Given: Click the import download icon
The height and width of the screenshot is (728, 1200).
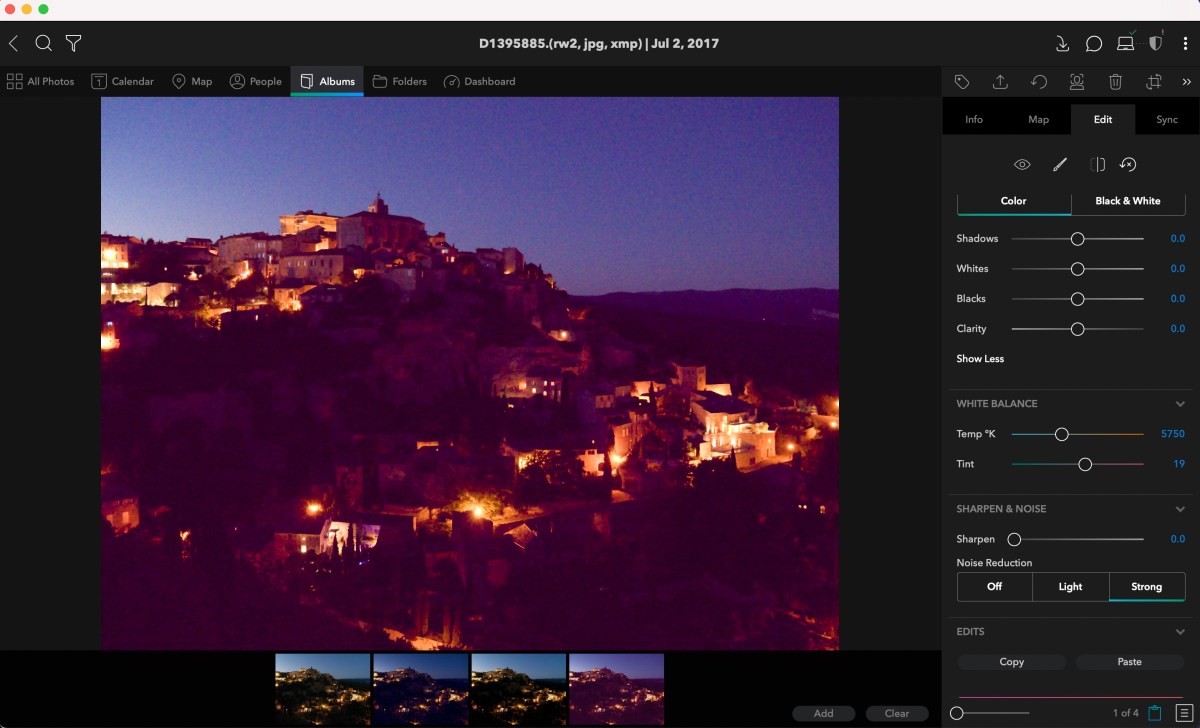Looking at the screenshot, I should coord(1063,43).
